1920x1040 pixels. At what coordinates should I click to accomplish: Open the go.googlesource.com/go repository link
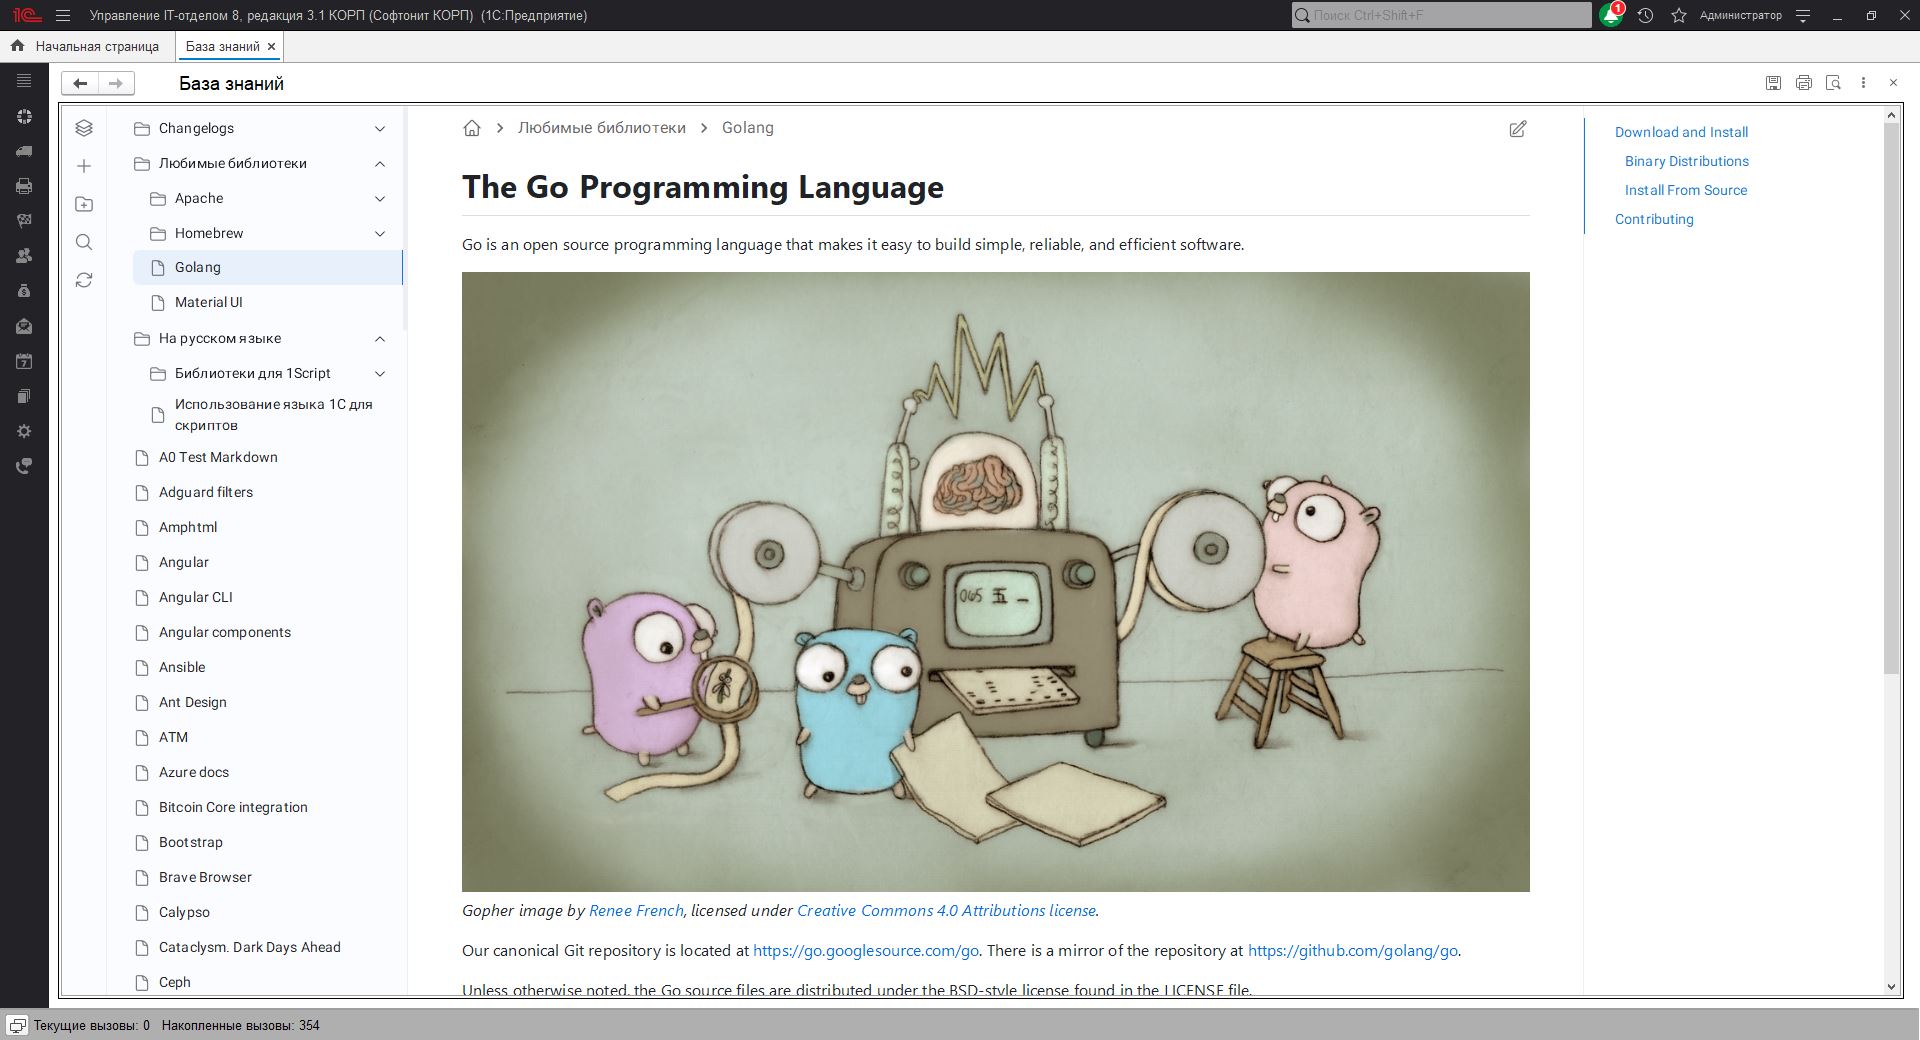tap(866, 950)
